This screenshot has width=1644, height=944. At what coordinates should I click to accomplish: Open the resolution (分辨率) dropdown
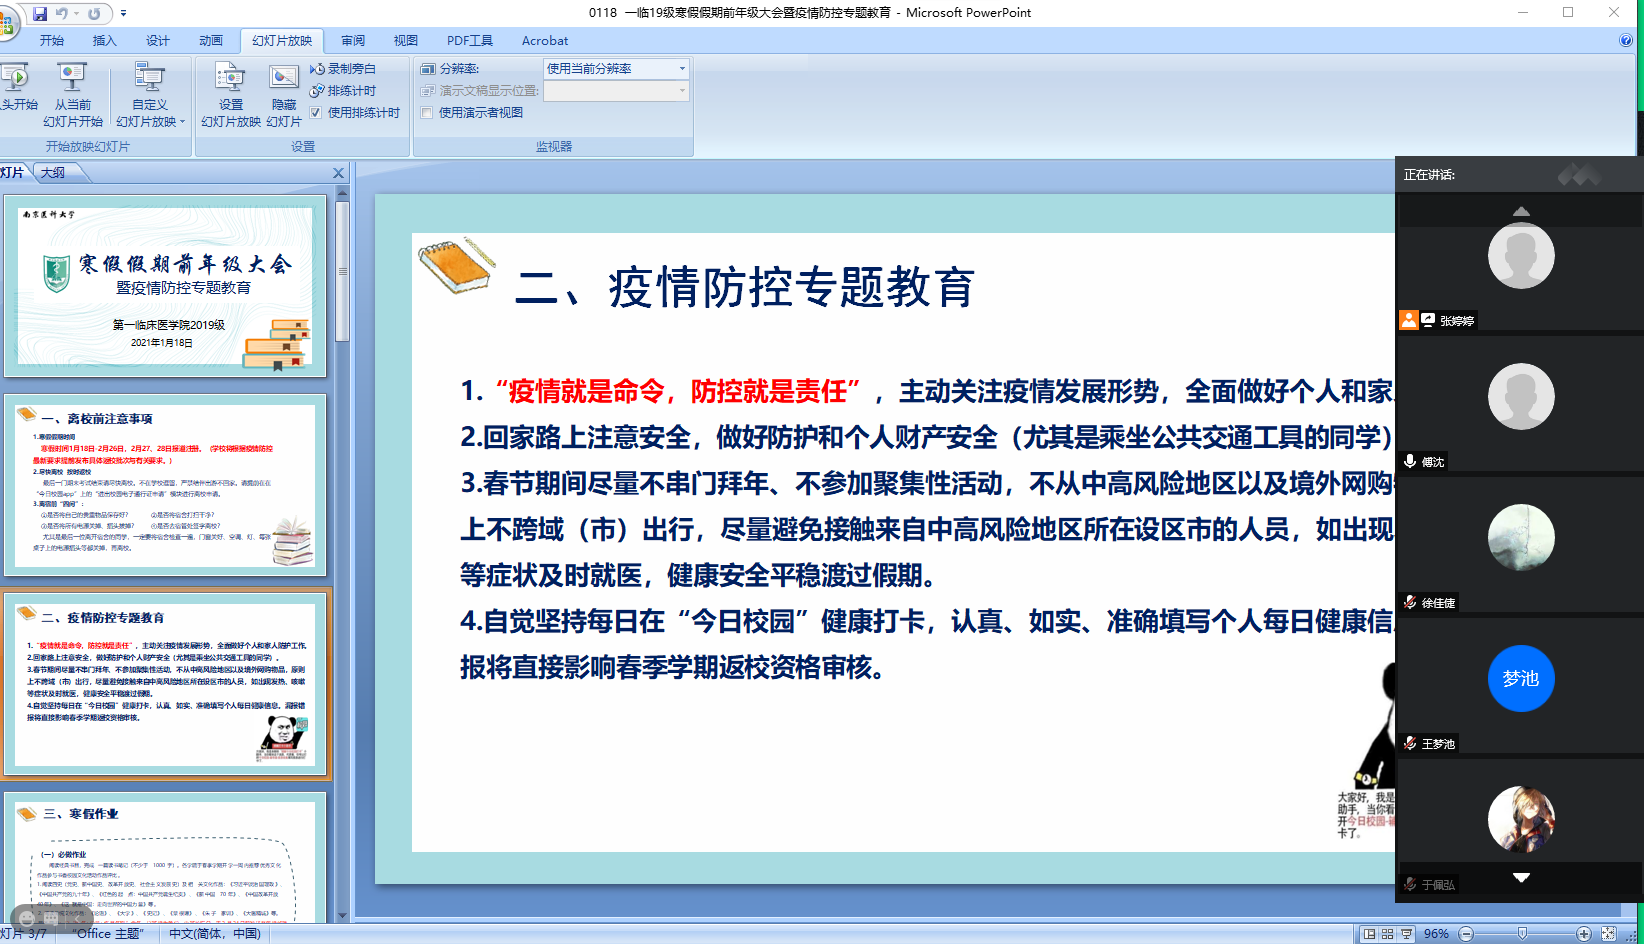coord(682,69)
